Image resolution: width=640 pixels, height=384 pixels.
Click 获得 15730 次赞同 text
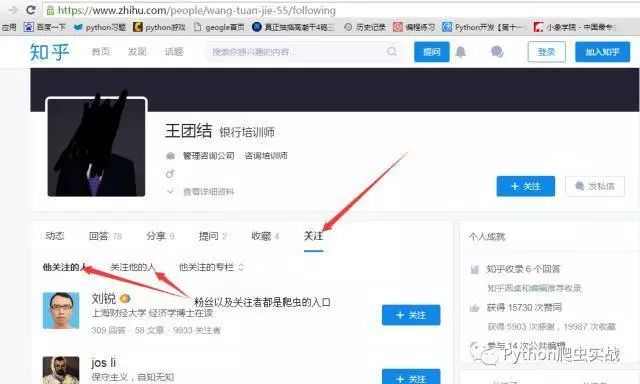524,308
